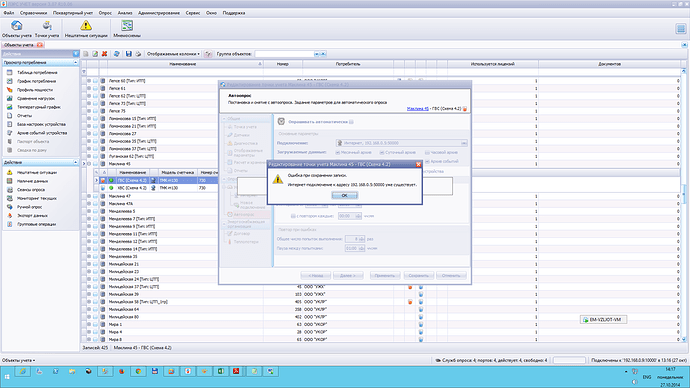This screenshot has height=388, width=690.
Task: Toggle Месячный архив checkbox
Action: pyautogui.click(x=338, y=152)
